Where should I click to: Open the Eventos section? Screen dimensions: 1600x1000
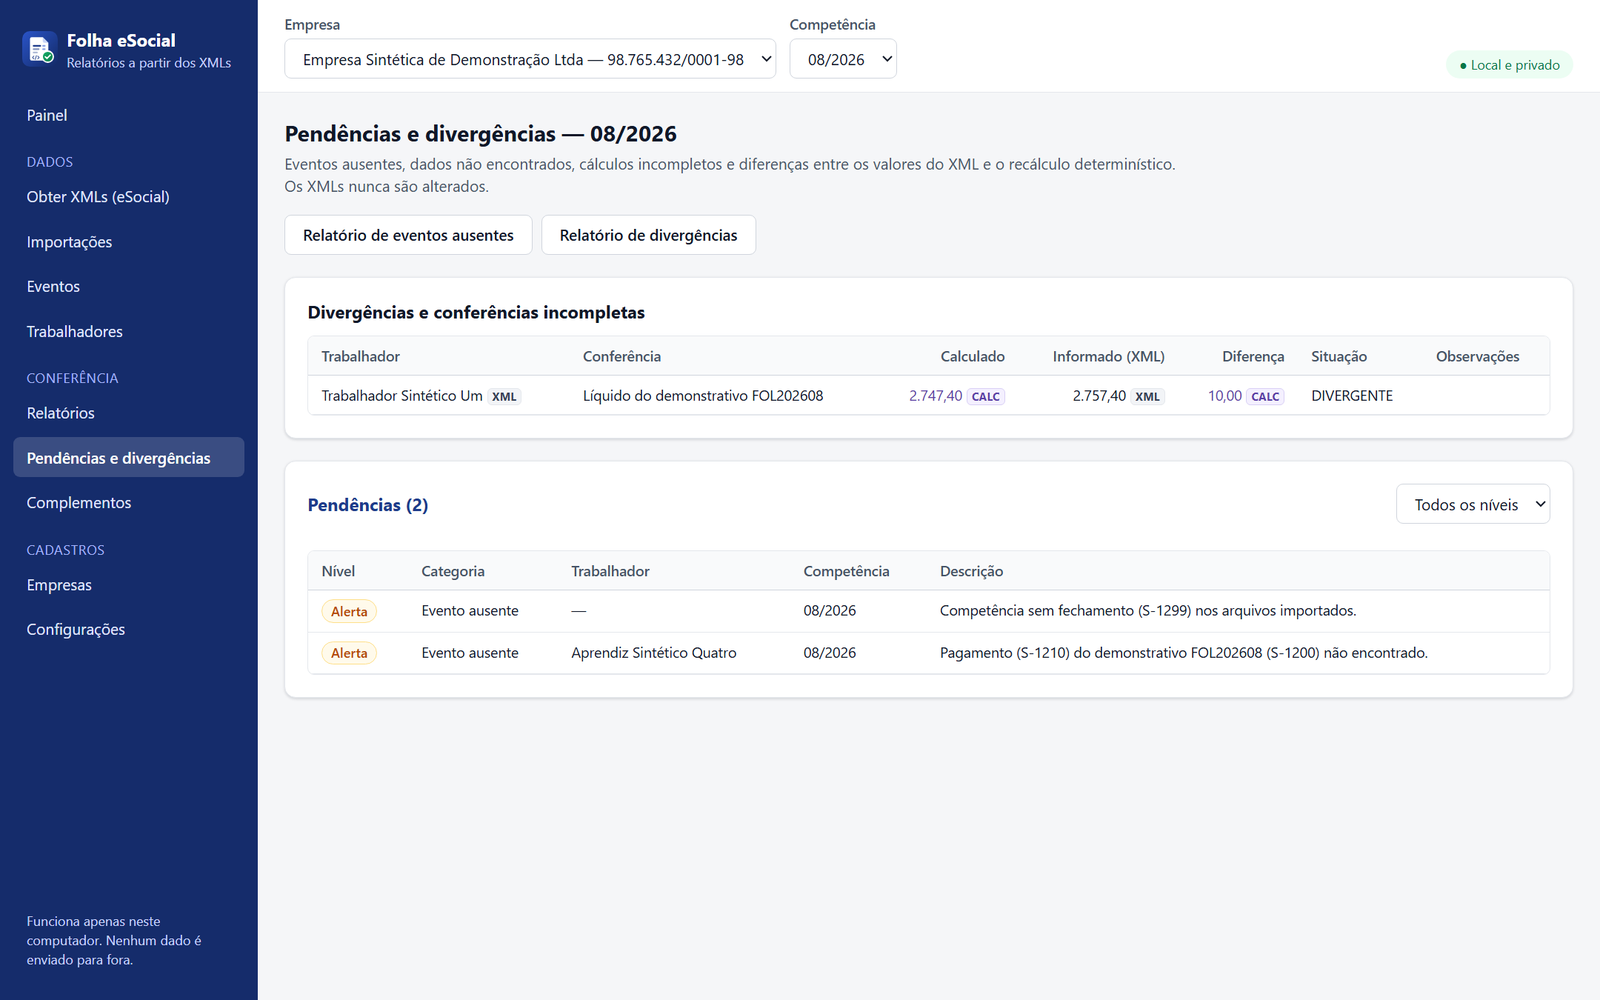[53, 287]
